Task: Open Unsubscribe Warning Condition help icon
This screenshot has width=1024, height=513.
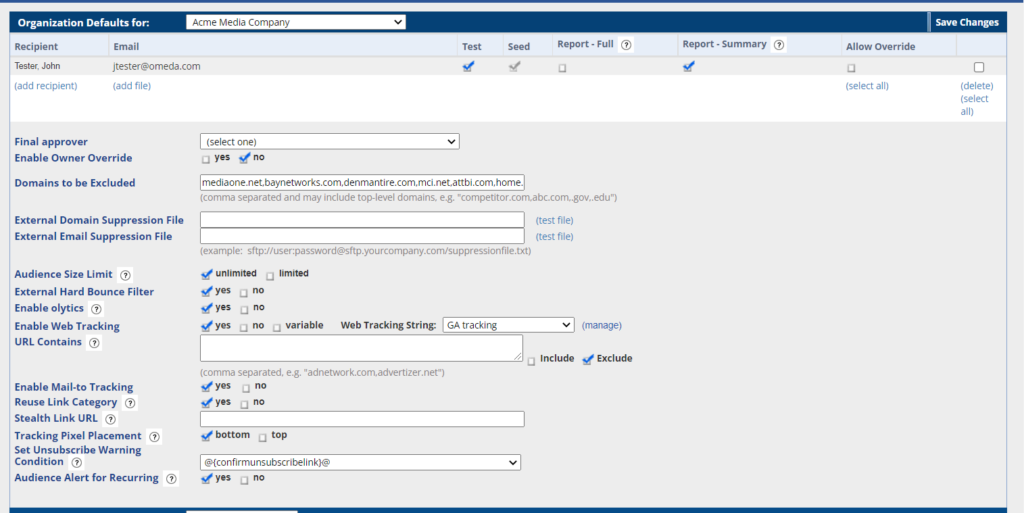Action: pyautogui.click(x=76, y=463)
